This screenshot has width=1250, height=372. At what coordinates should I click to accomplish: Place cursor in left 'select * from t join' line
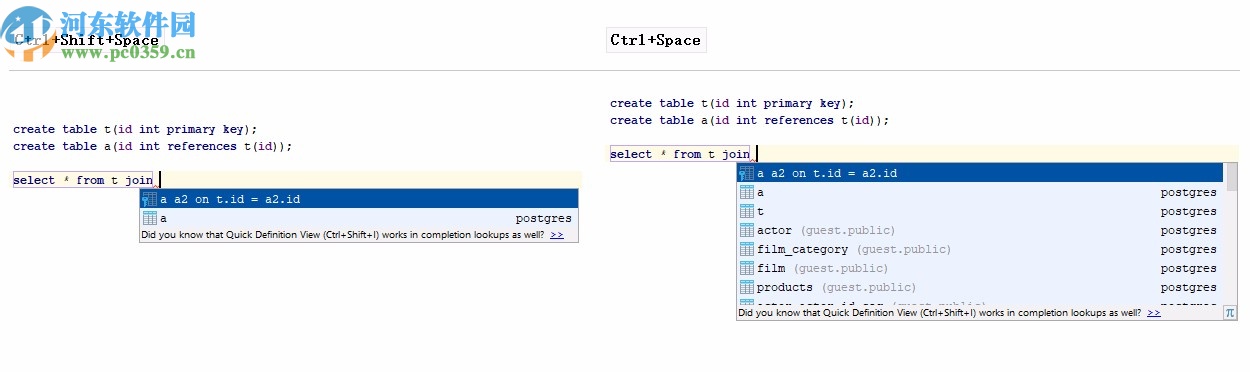(83, 180)
